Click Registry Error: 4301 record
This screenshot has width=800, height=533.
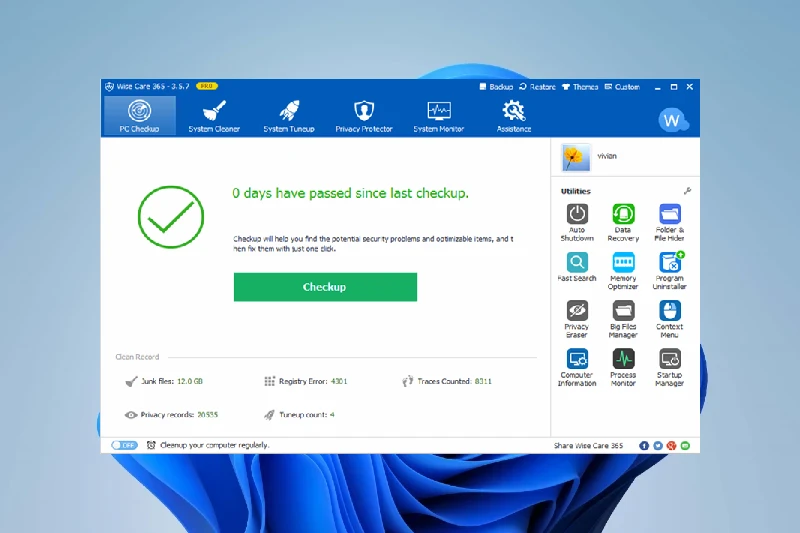[x=306, y=381]
